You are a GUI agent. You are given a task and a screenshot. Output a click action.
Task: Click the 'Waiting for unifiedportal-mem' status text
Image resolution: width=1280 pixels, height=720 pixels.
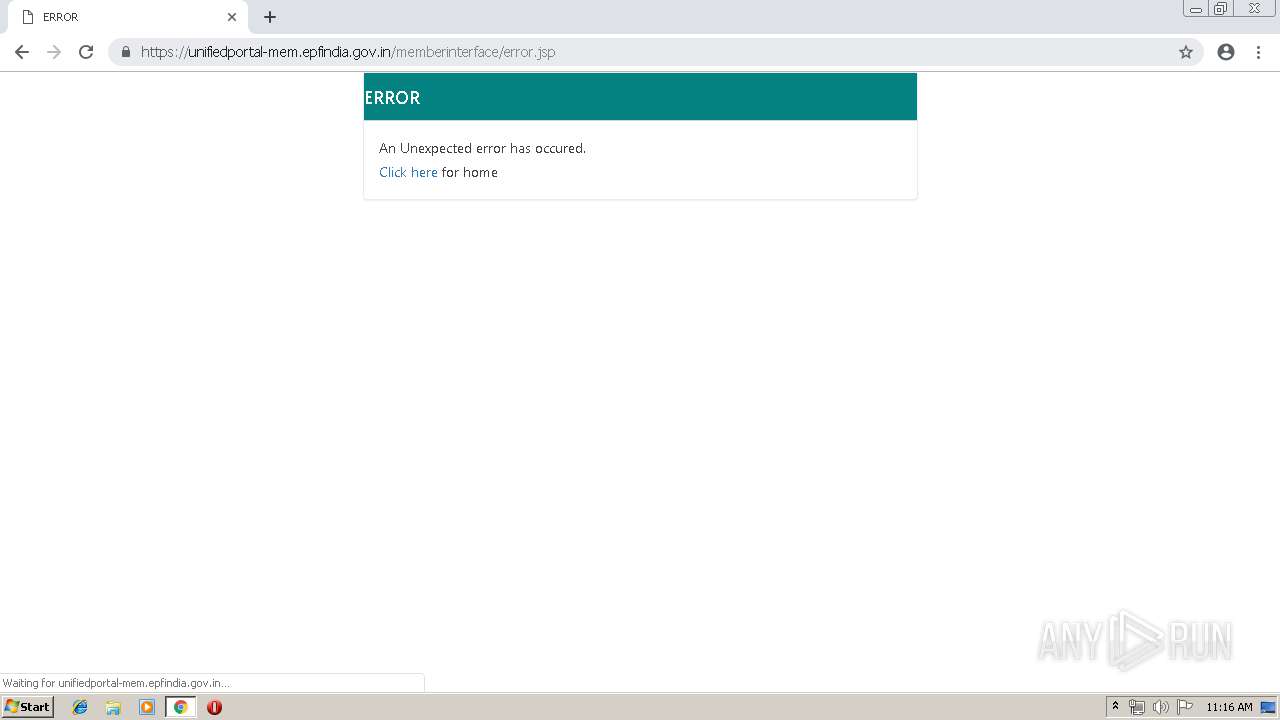click(x=116, y=683)
